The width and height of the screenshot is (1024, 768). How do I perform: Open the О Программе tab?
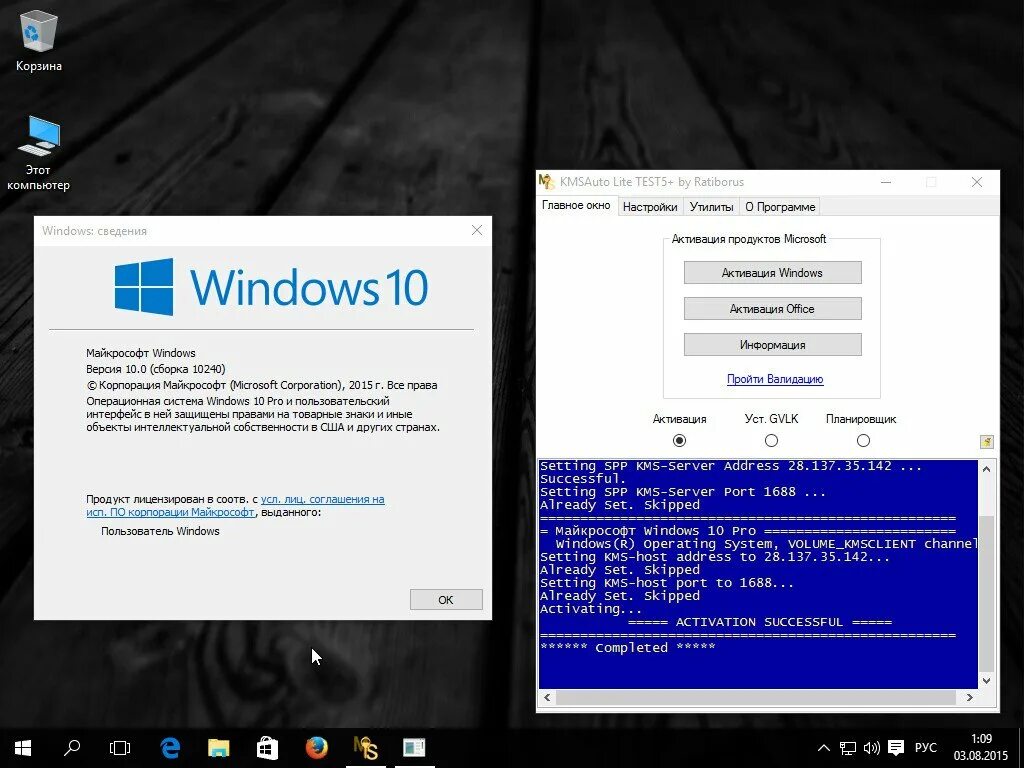780,207
